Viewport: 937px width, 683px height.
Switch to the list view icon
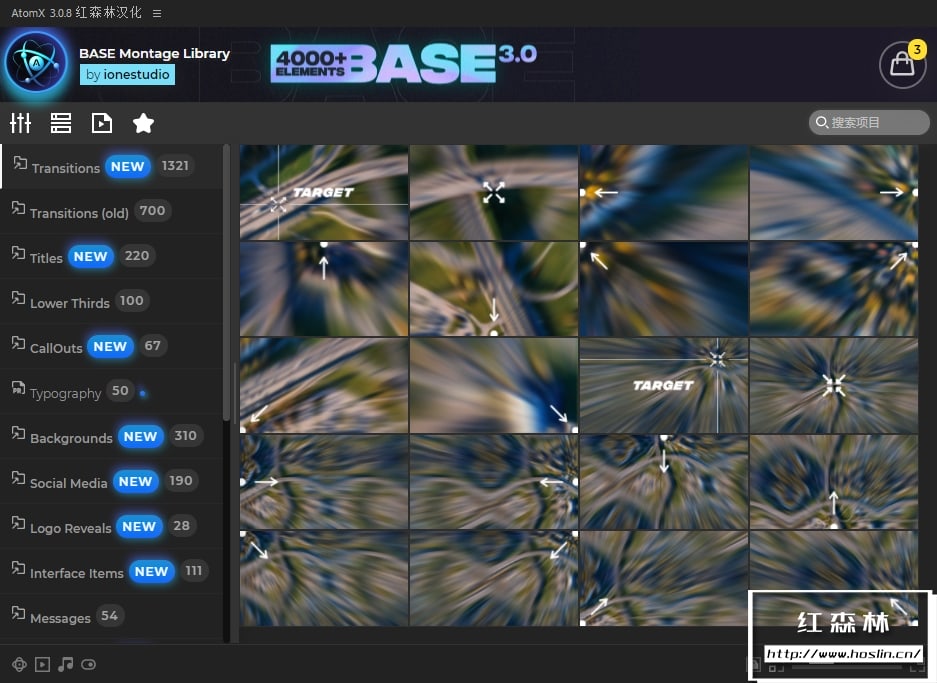tap(61, 123)
